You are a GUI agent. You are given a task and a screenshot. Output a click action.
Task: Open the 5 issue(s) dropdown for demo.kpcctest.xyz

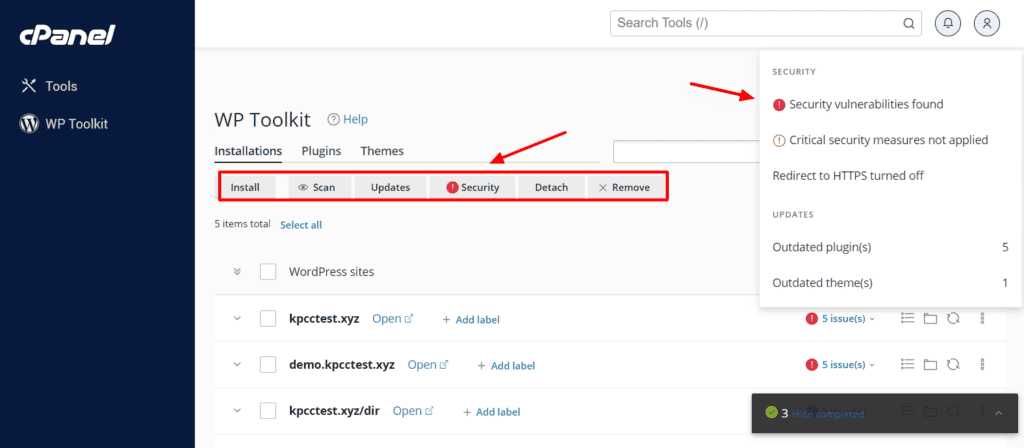[x=840, y=365]
